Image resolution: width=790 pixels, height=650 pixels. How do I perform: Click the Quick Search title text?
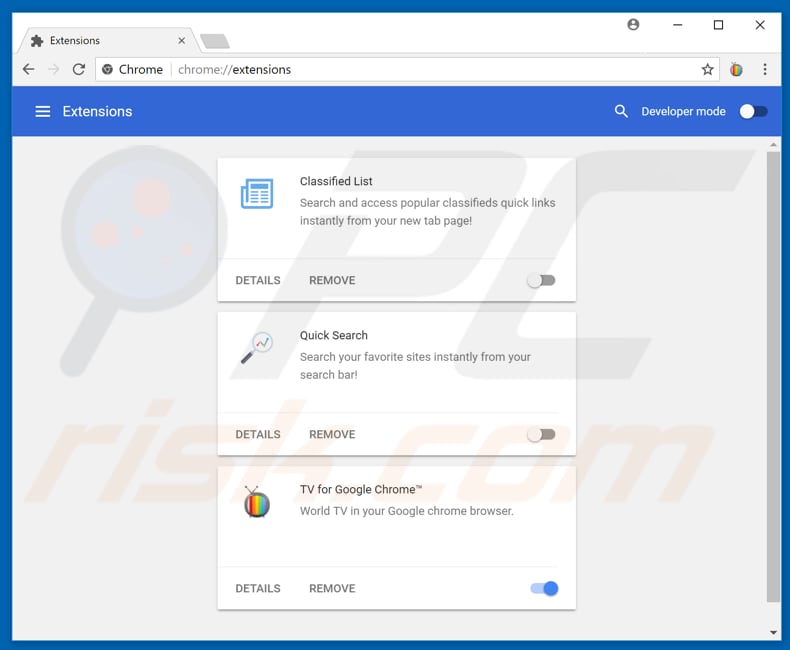click(x=334, y=336)
